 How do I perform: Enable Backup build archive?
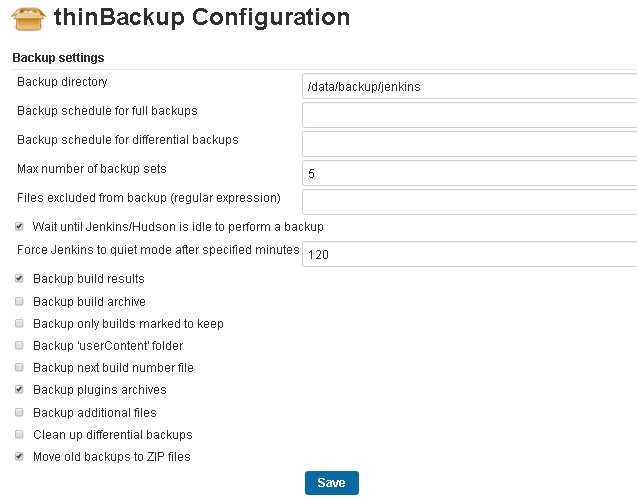19,301
